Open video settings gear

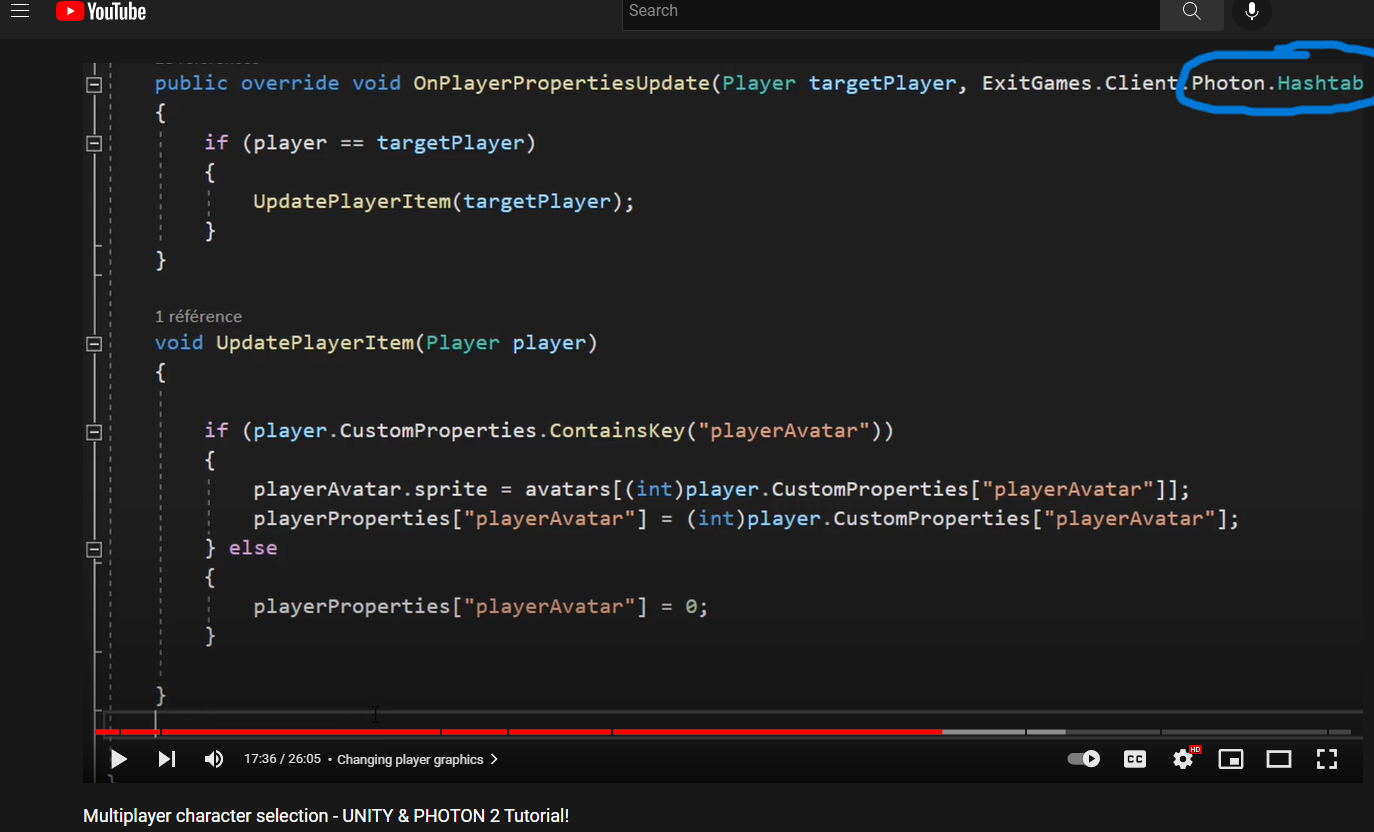point(1184,759)
